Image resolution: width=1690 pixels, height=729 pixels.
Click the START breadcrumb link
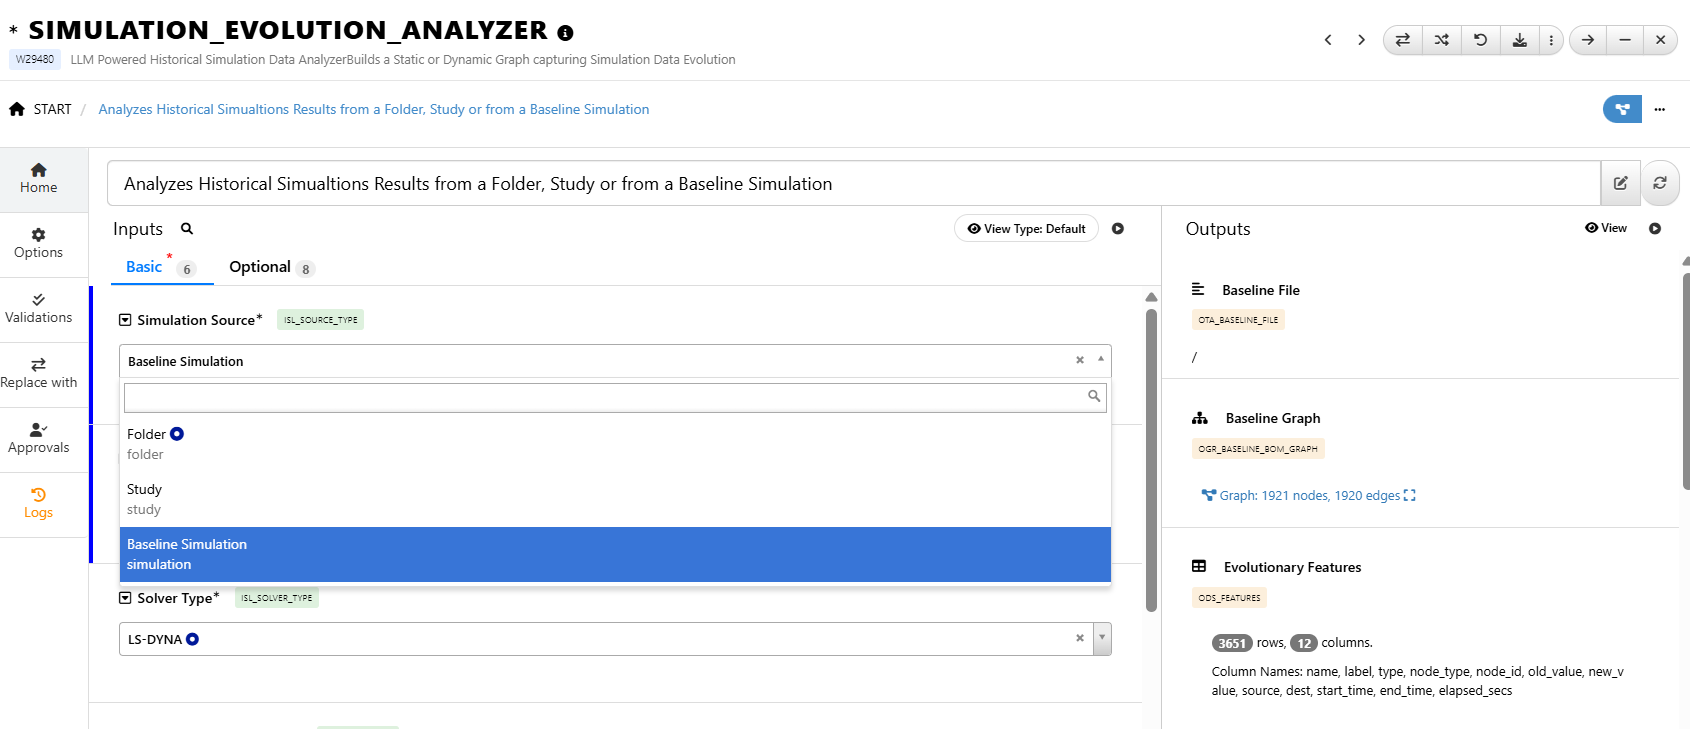pyautogui.click(x=52, y=109)
